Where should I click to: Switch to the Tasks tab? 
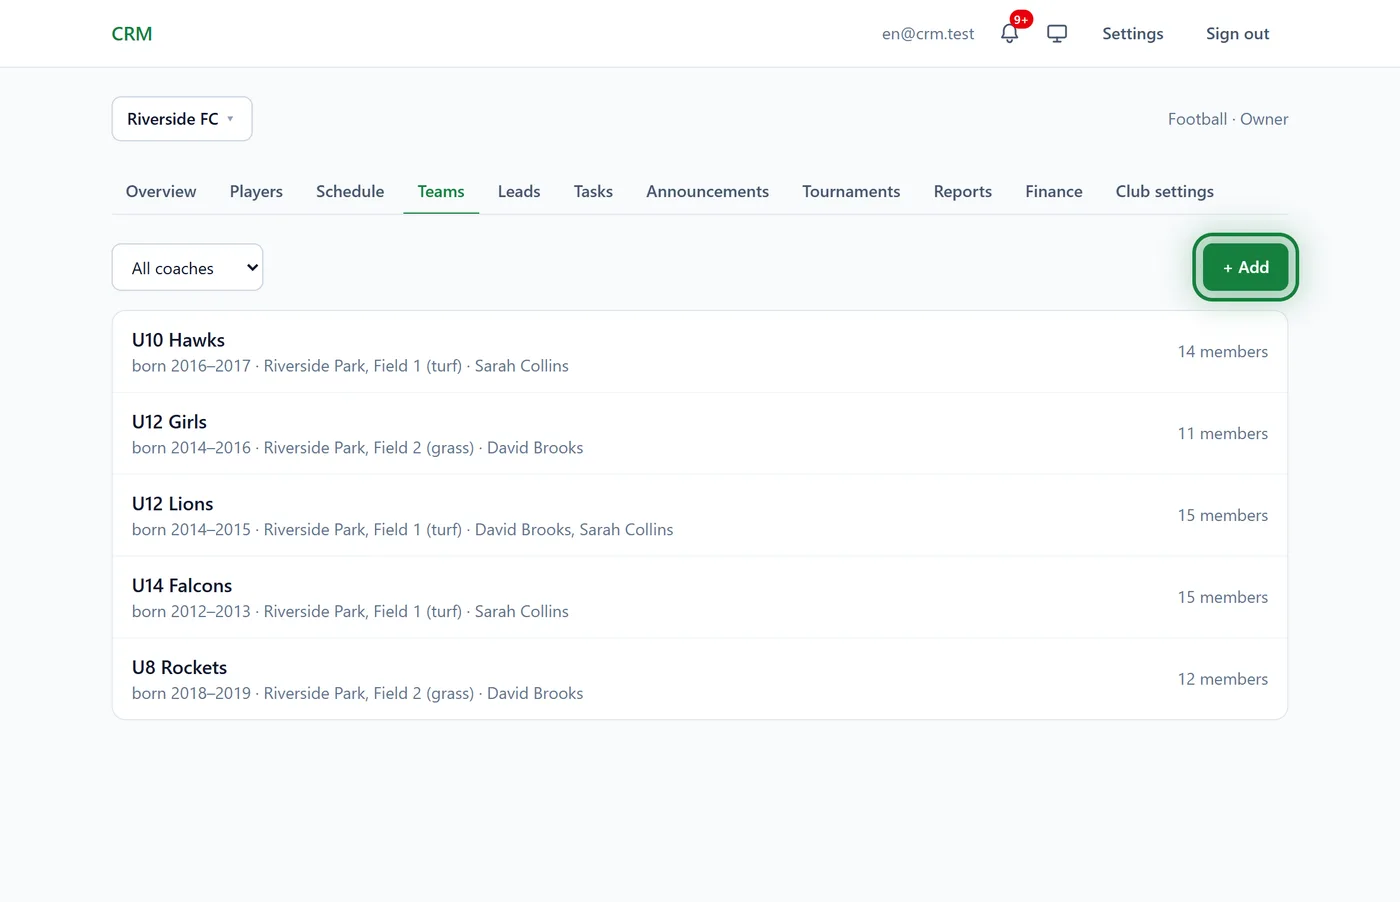(593, 191)
